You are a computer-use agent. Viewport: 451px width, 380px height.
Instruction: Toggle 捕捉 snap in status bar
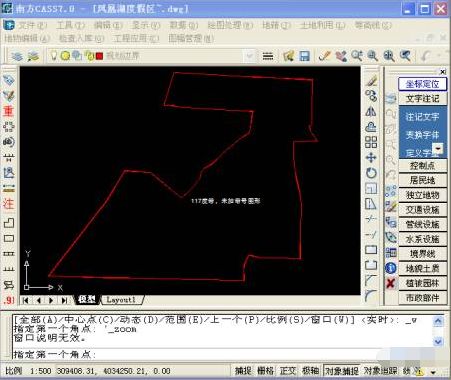pyautogui.click(x=243, y=371)
